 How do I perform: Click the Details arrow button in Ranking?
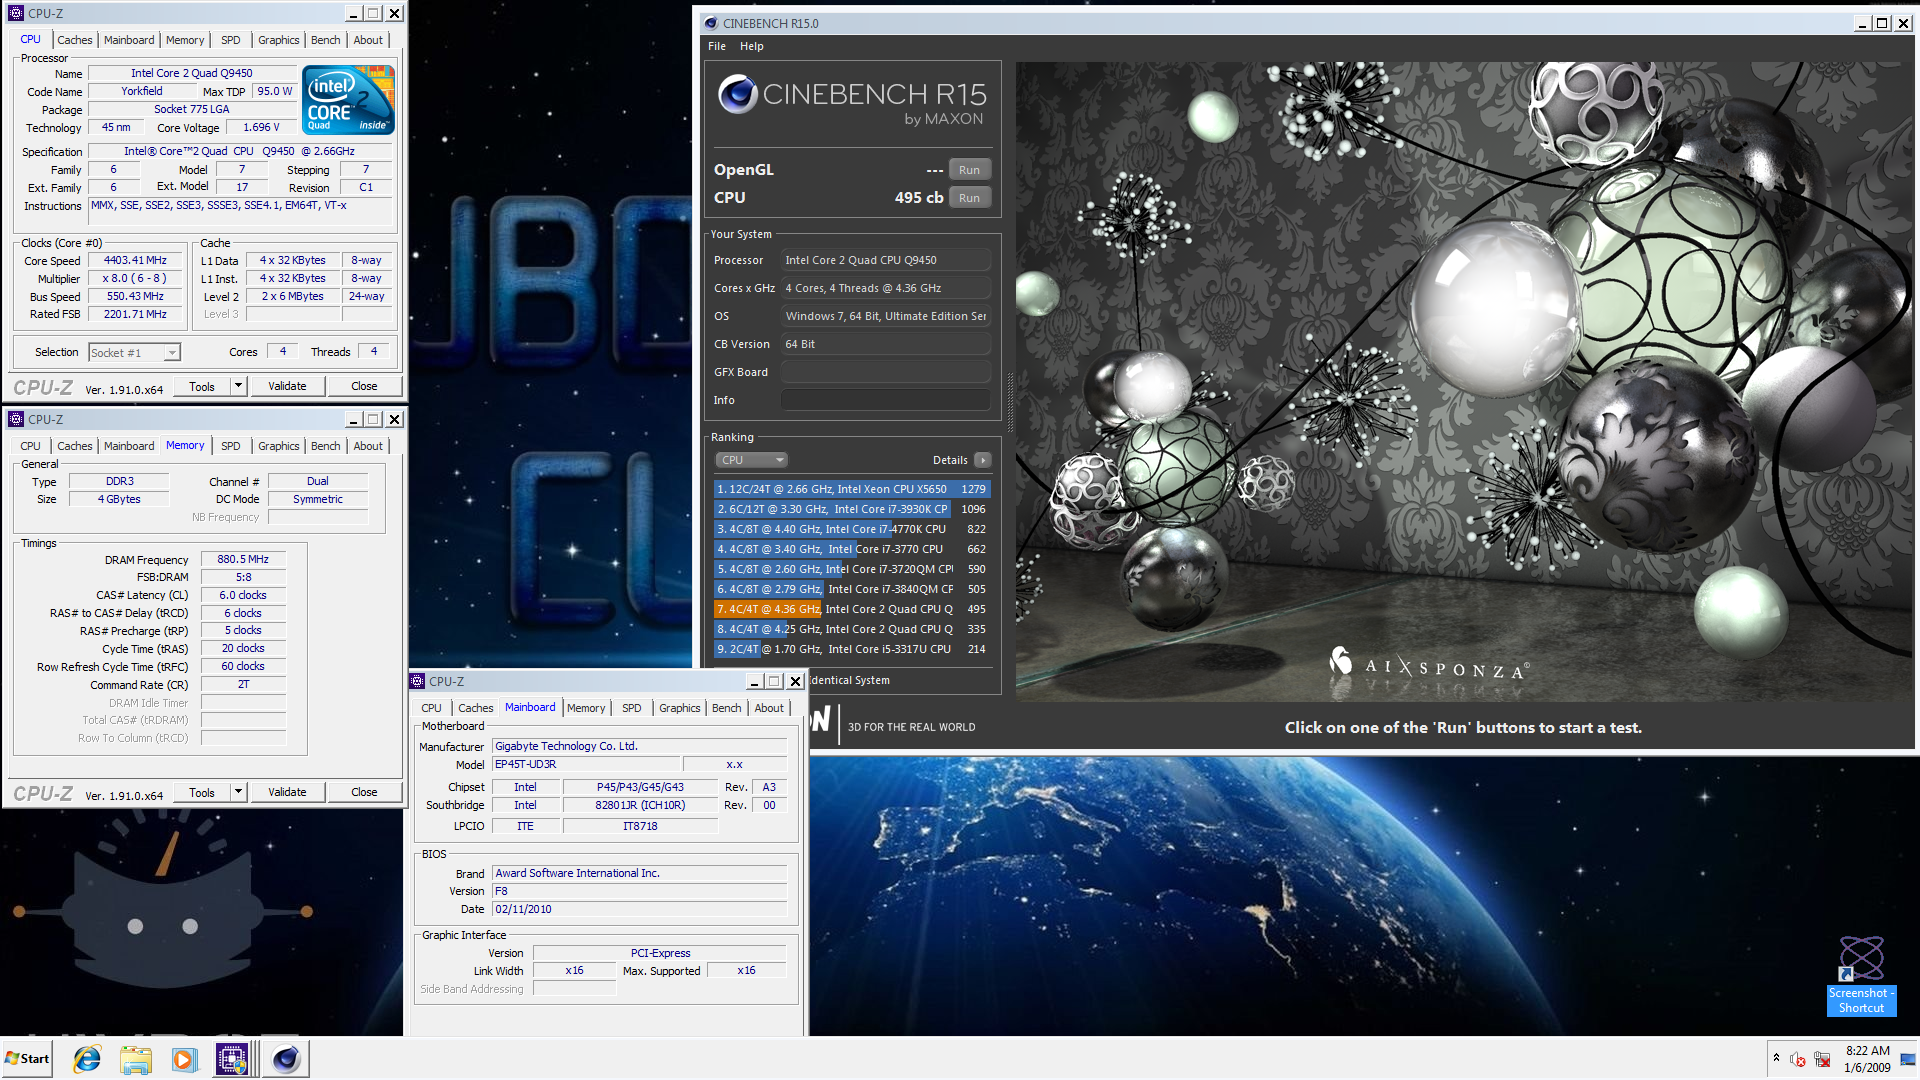[983, 460]
